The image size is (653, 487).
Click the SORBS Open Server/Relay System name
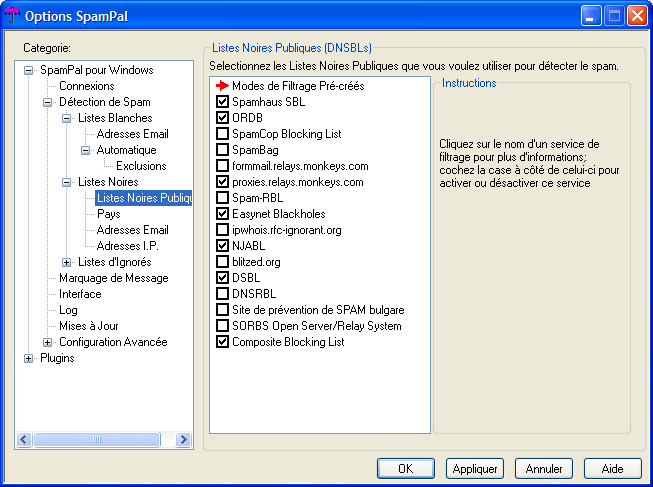point(317,326)
